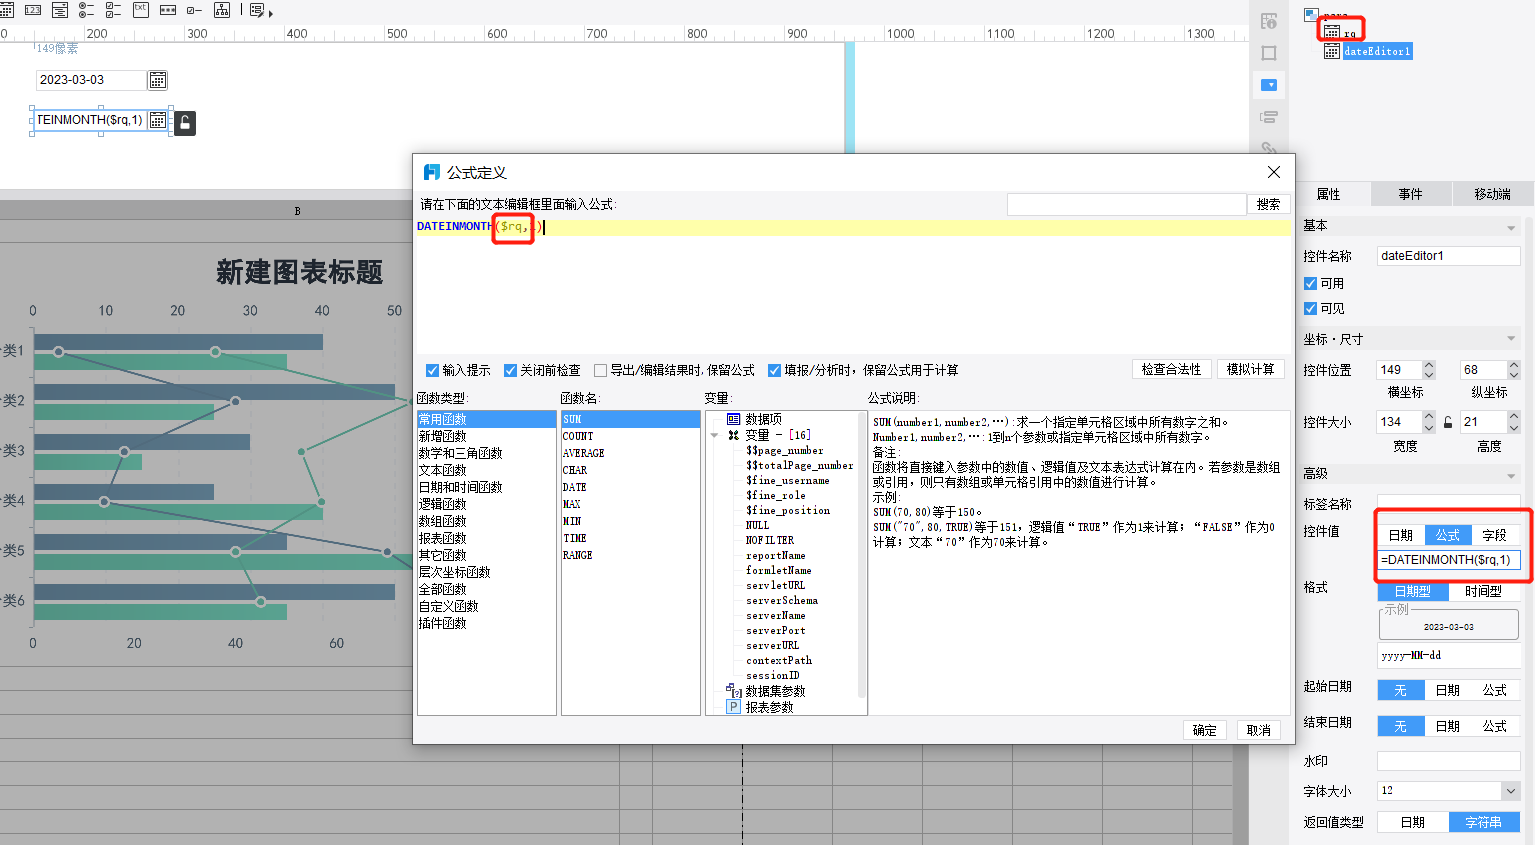Choose 时间型 format option
Viewport: 1535px width, 845px height.
1484,591
